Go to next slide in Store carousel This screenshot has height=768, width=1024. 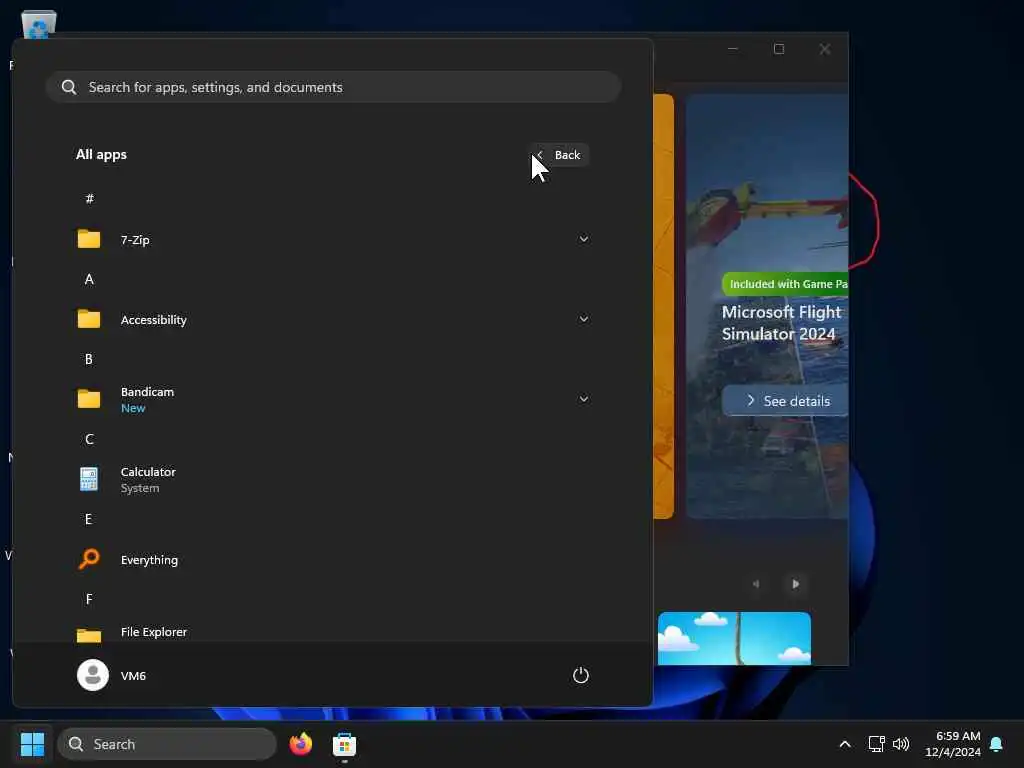(x=795, y=584)
